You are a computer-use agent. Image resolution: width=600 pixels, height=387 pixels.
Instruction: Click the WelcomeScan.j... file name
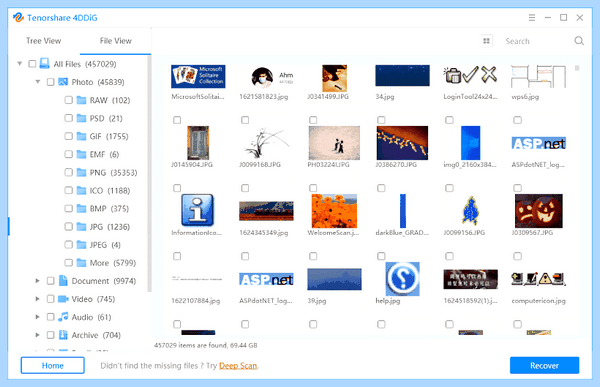coord(333,233)
